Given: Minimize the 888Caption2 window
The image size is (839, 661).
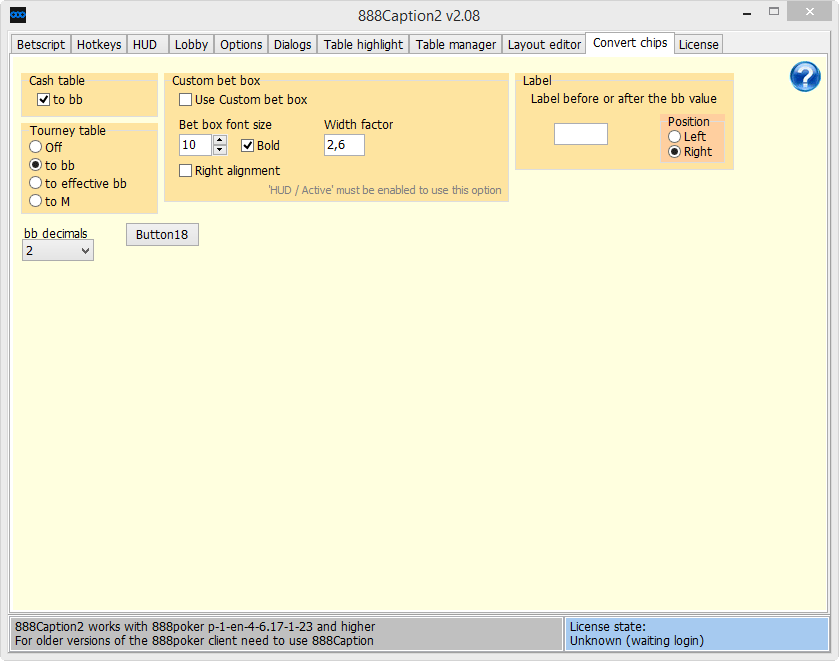Looking at the screenshot, I should pyautogui.click(x=748, y=13).
